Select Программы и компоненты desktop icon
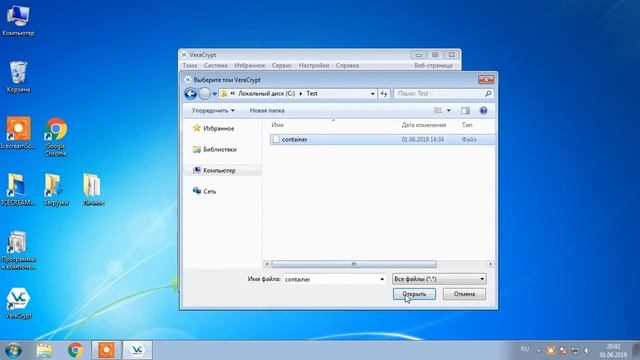The height and width of the screenshot is (360, 640). [x=18, y=250]
